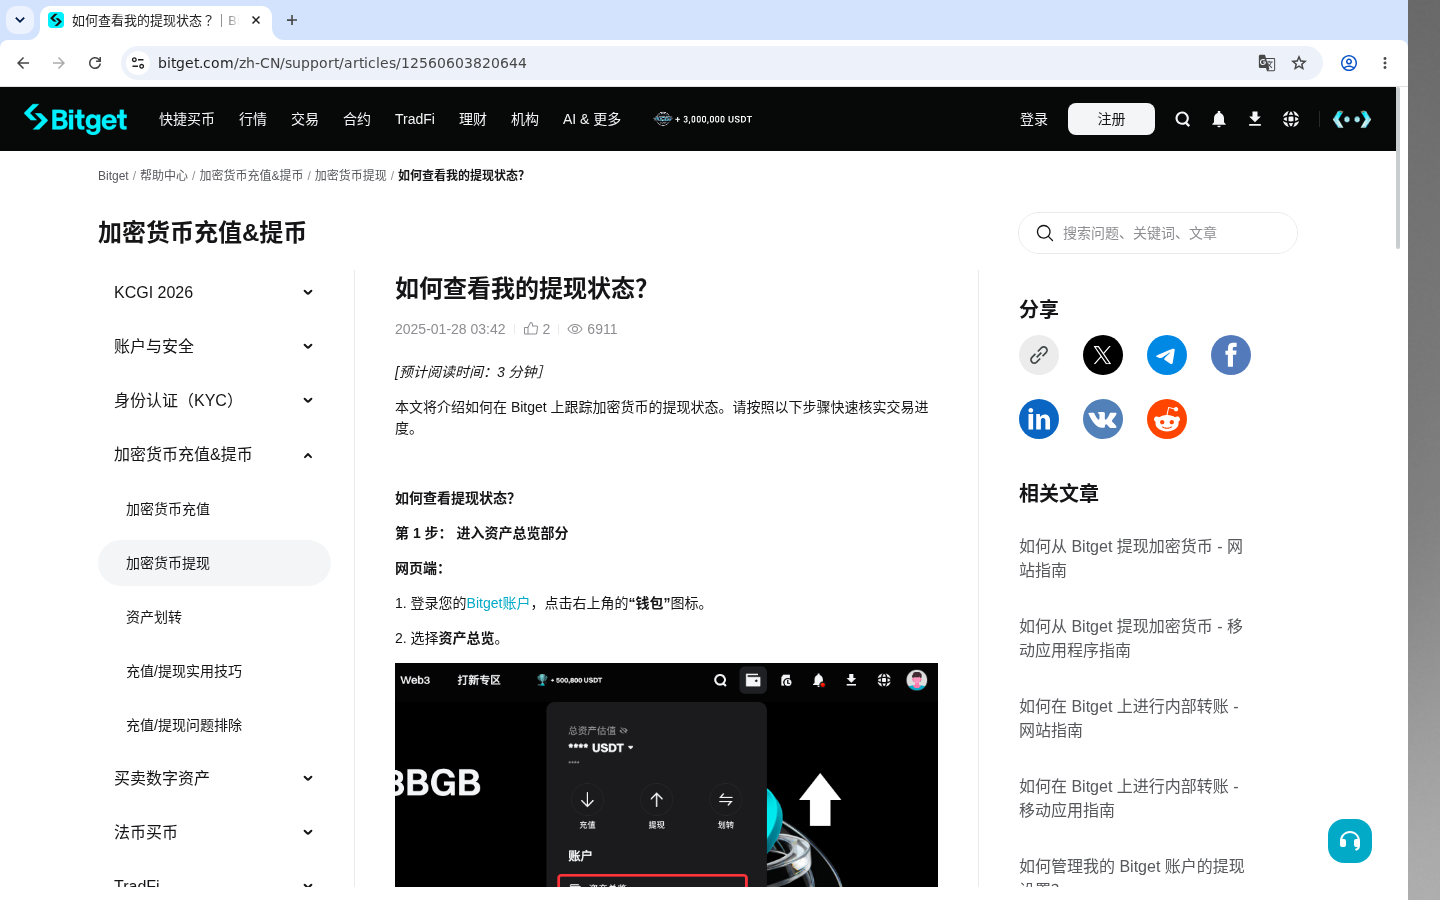Open 机构 menu in the top navigation
This screenshot has height=900, width=1440.
[x=525, y=119]
